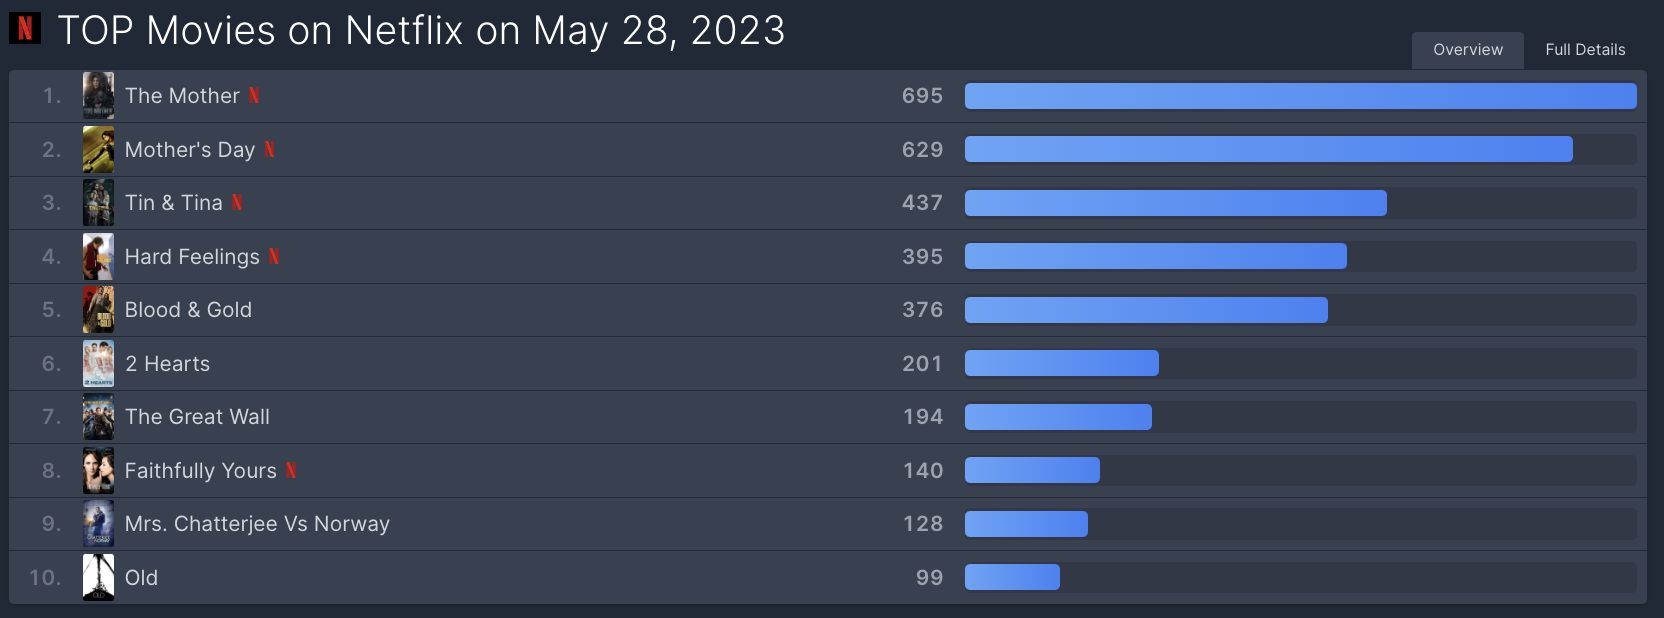Open the Blood & Gold poster thumbnail
The image size is (1664, 618).
click(98, 310)
